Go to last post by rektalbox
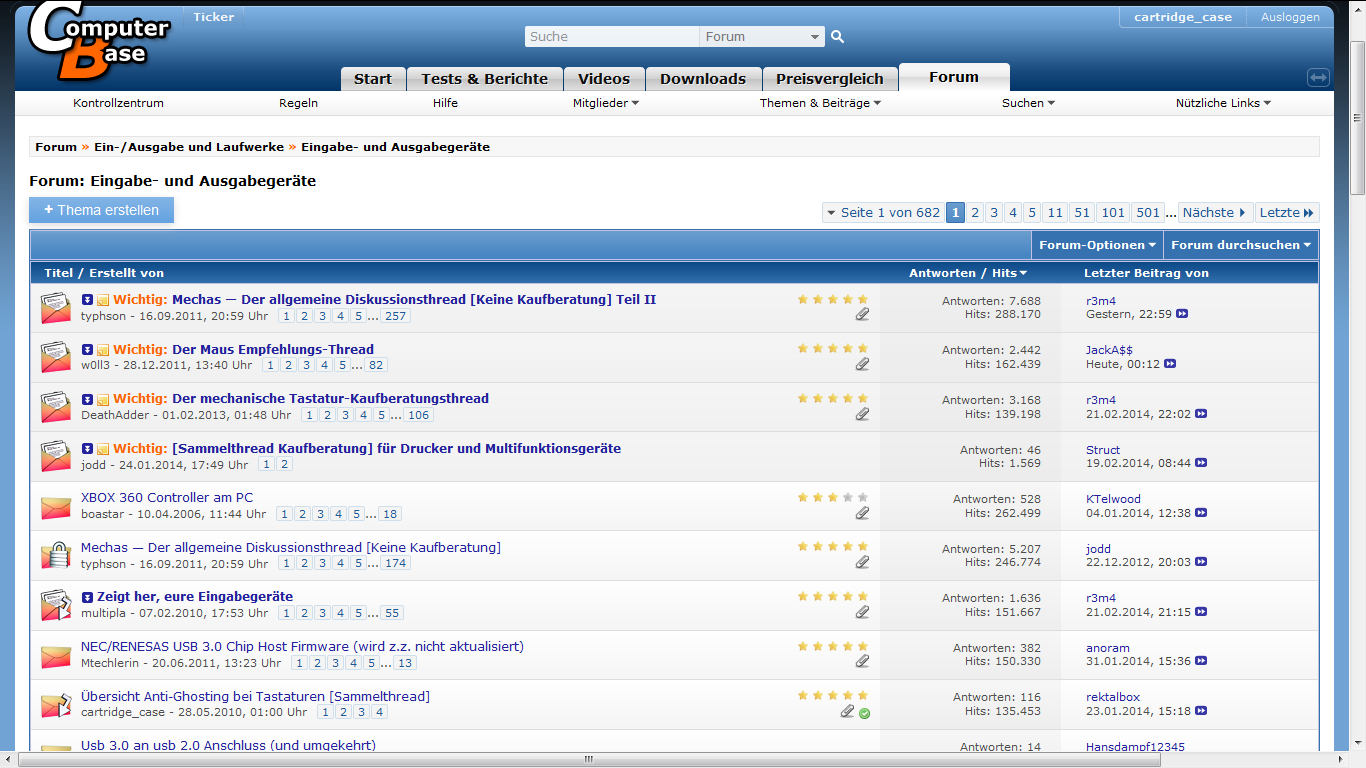 tap(1201, 711)
